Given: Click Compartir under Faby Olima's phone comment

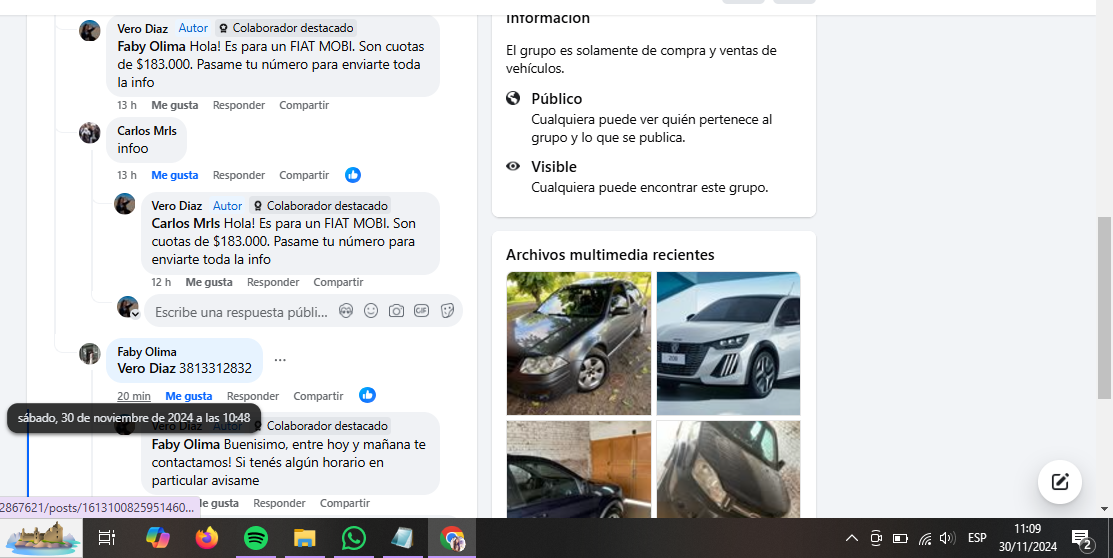Looking at the screenshot, I should tap(318, 396).
